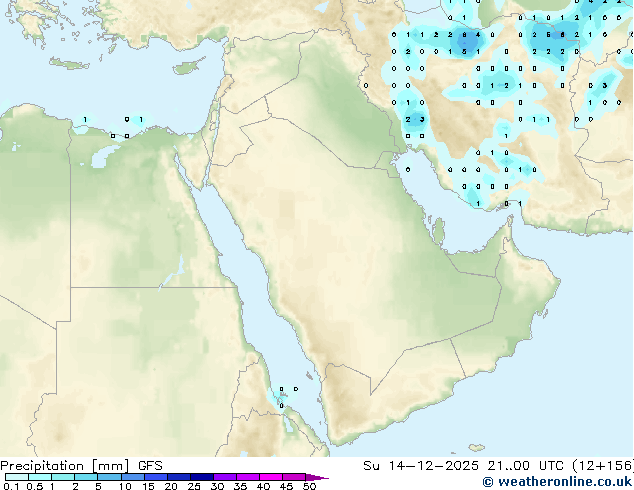Pick the 10–15 mm blue legend swatch

[132, 477]
